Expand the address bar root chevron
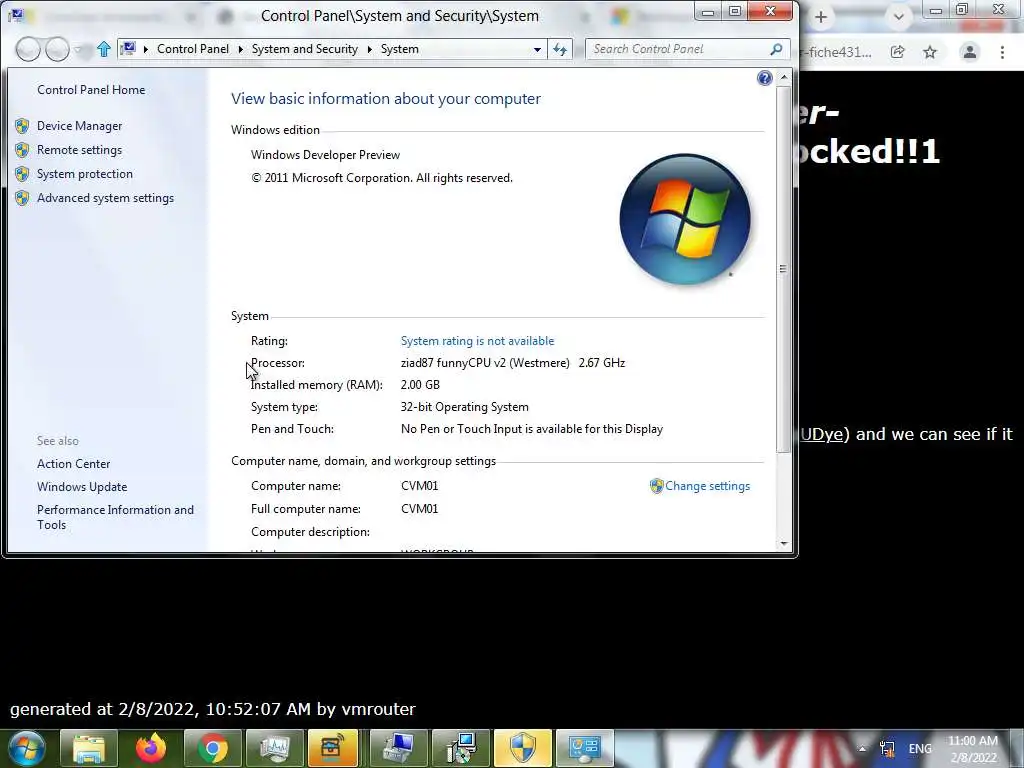 145,50
